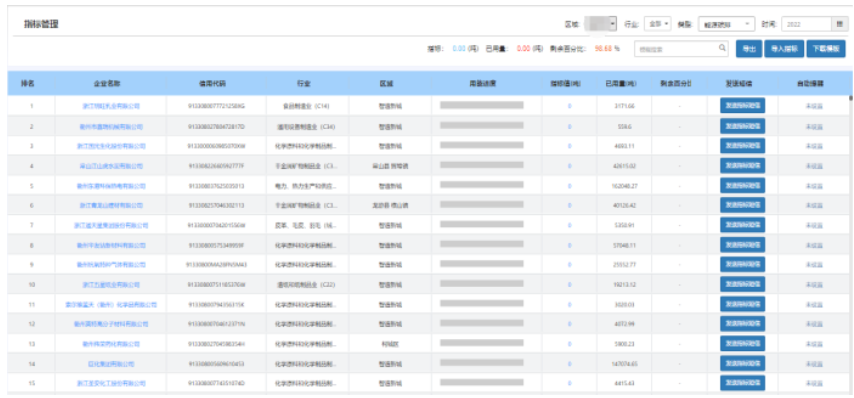
Task: Click 未设置 auto-reminder link in rank 13 row
Action: click(x=814, y=344)
